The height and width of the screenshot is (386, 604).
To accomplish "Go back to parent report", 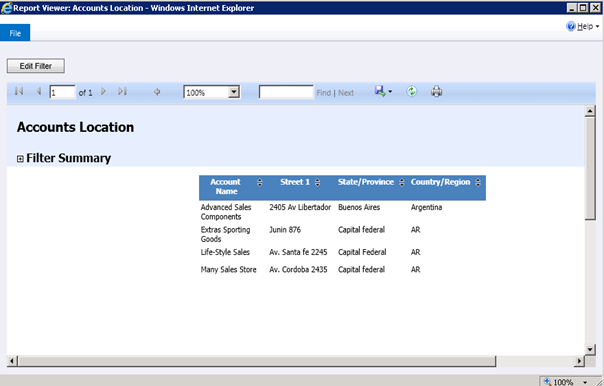I will click(x=157, y=92).
